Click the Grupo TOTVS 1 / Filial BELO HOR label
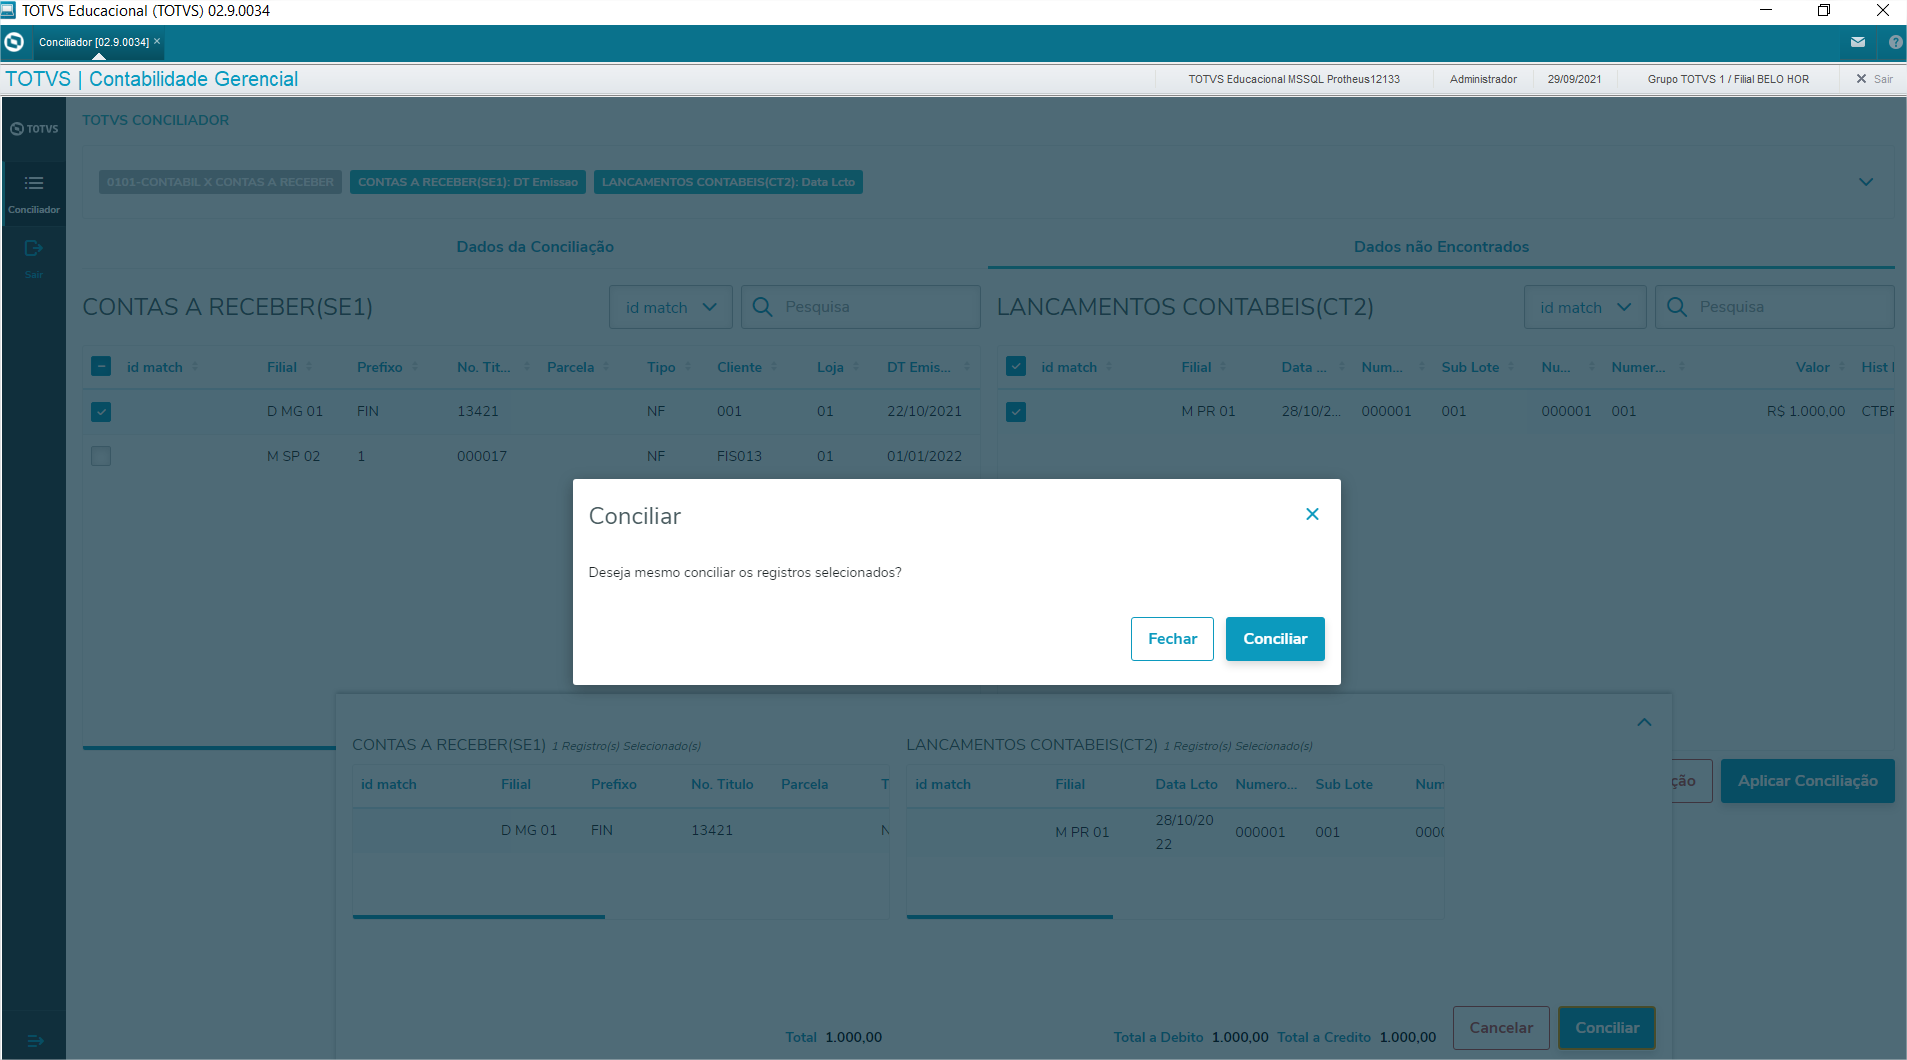 click(x=1728, y=79)
